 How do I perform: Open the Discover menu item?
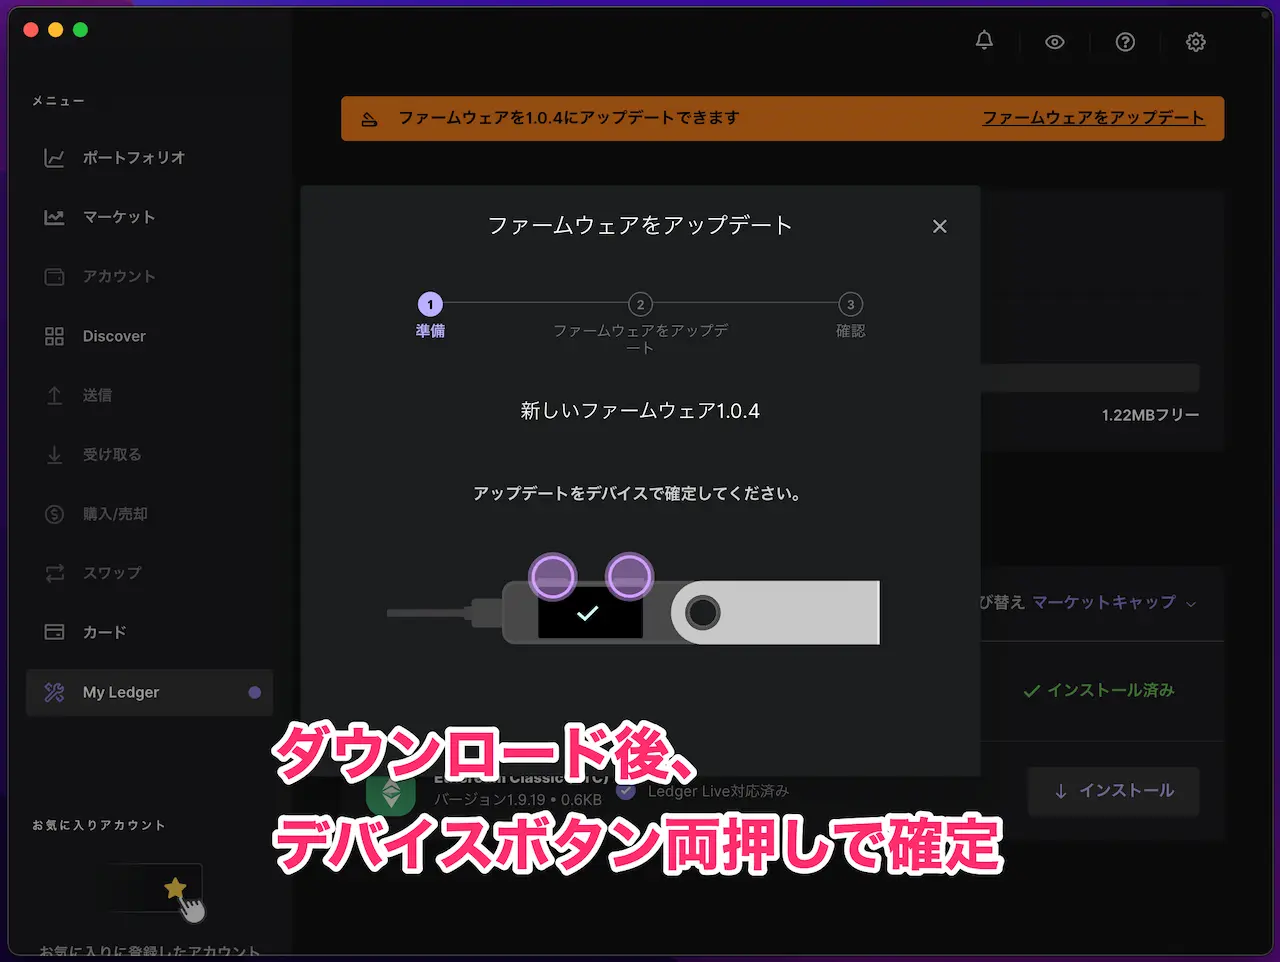(114, 336)
